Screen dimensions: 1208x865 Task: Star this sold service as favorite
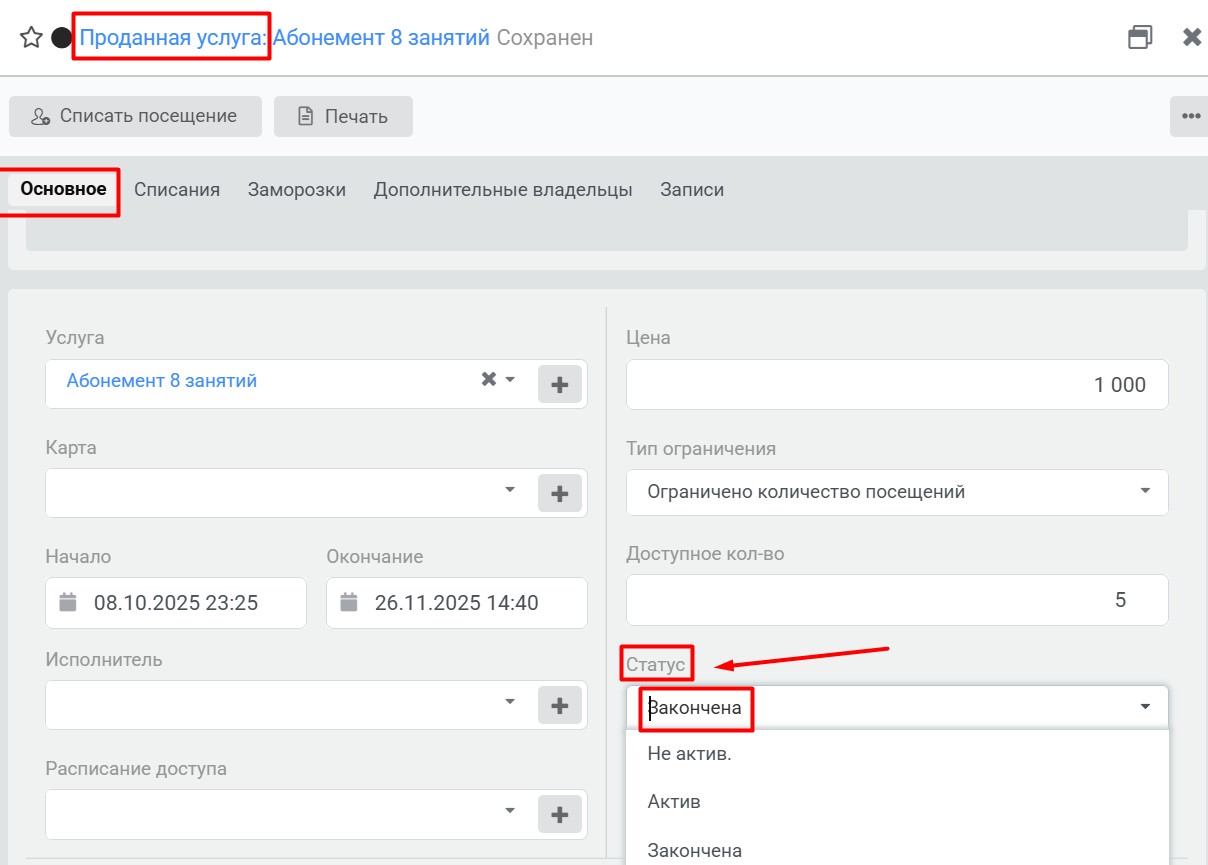pyautogui.click(x=31, y=38)
